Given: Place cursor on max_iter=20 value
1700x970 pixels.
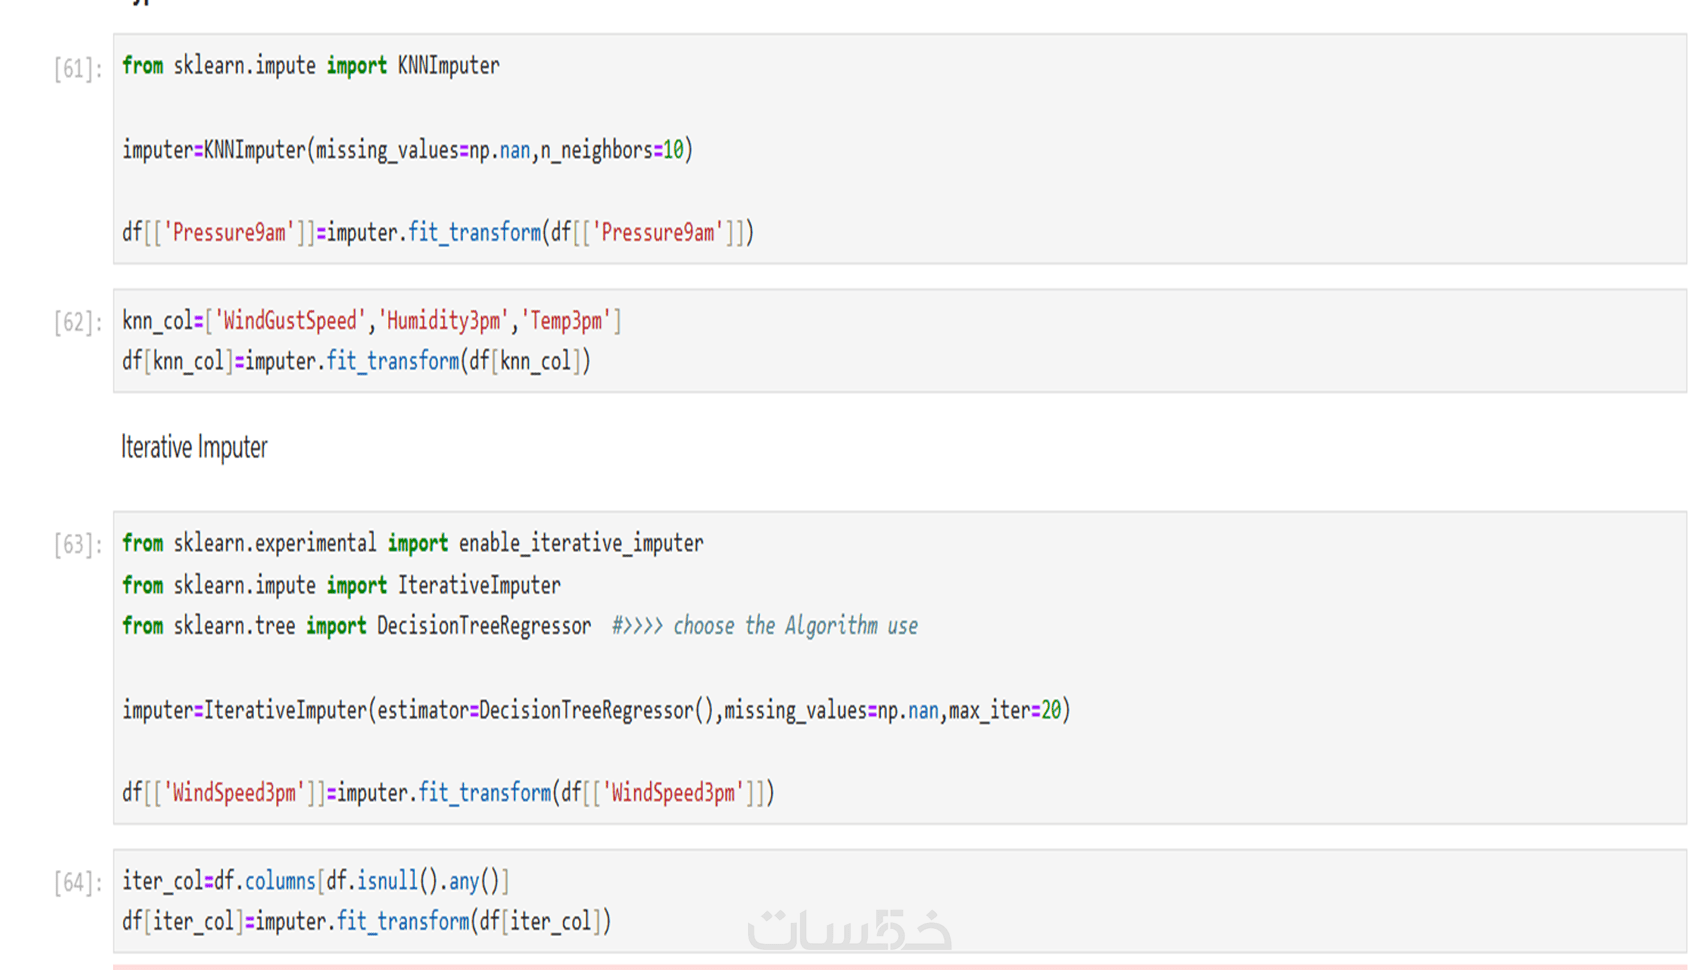Looking at the screenshot, I should pos(1050,710).
